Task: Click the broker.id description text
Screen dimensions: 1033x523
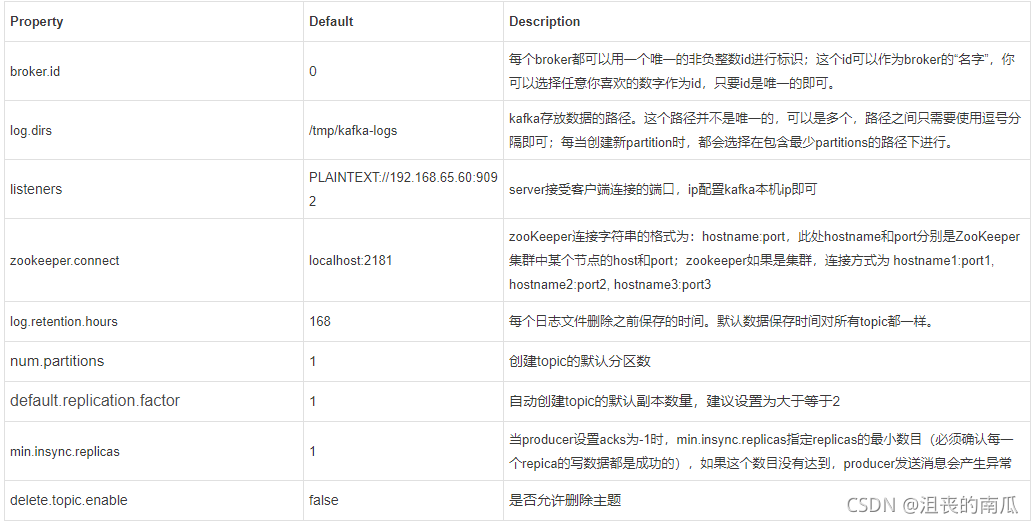Action: [x=762, y=71]
